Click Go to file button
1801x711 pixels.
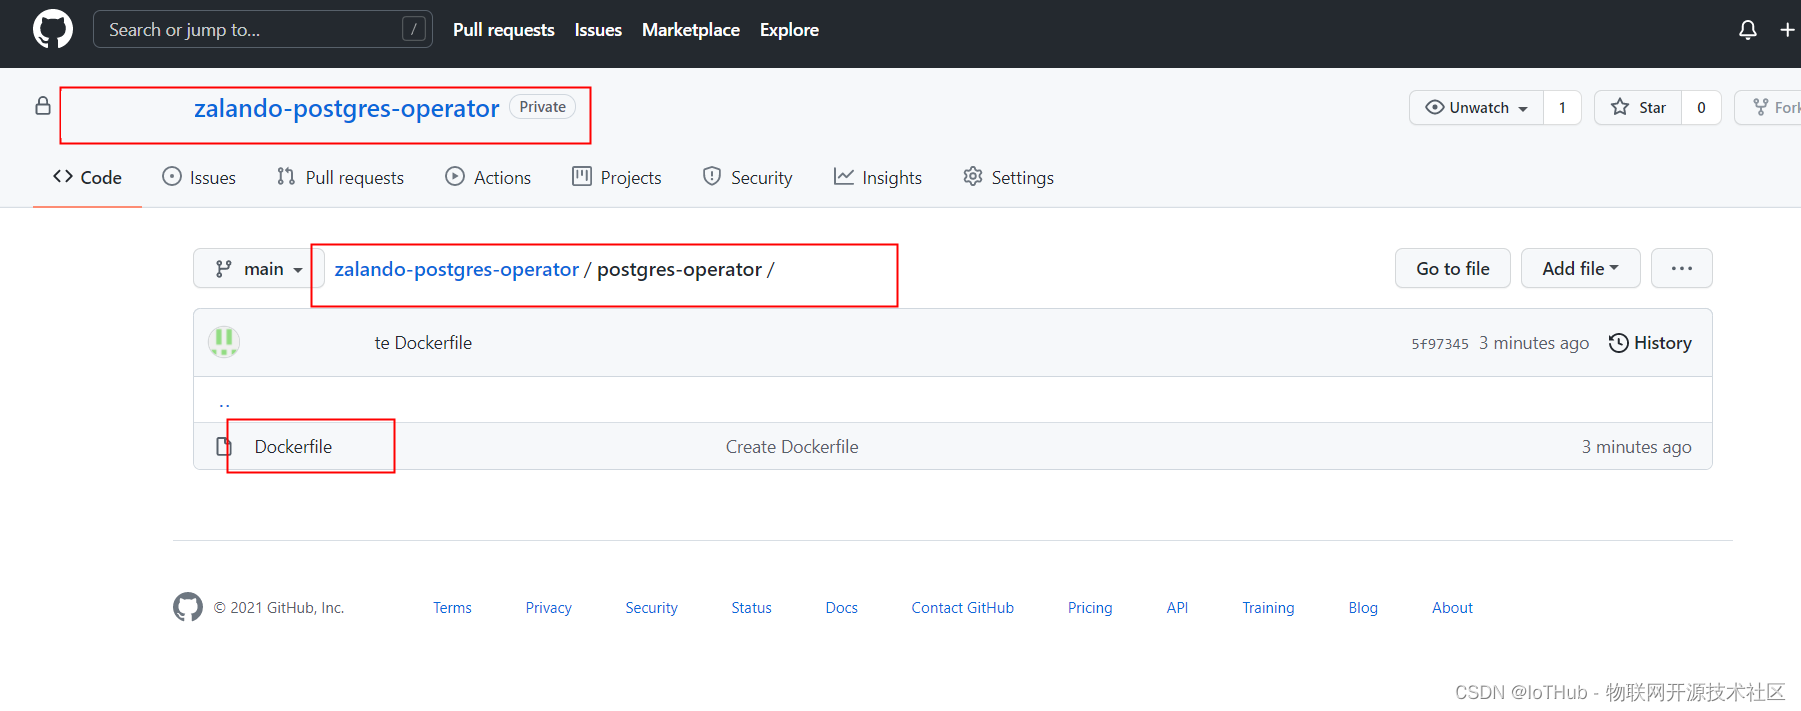pyautogui.click(x=1452, y=268)
